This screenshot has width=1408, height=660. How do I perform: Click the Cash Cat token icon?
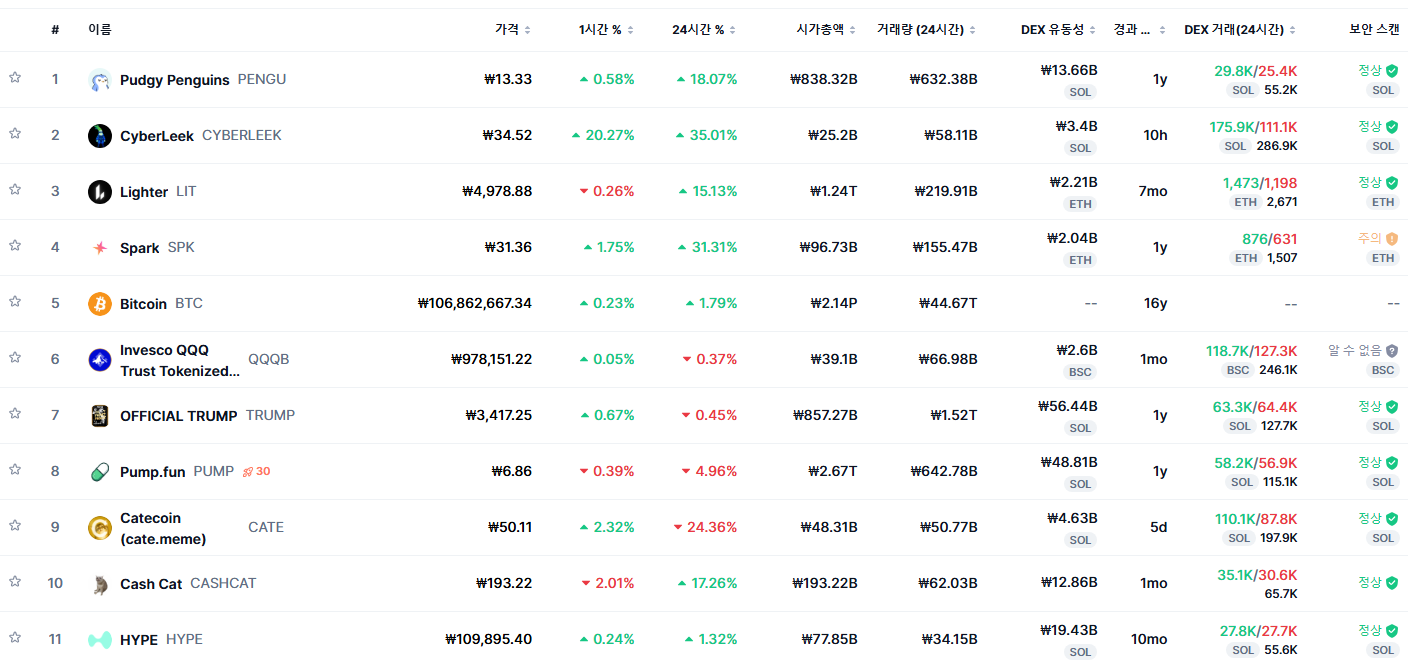(100, 584)
